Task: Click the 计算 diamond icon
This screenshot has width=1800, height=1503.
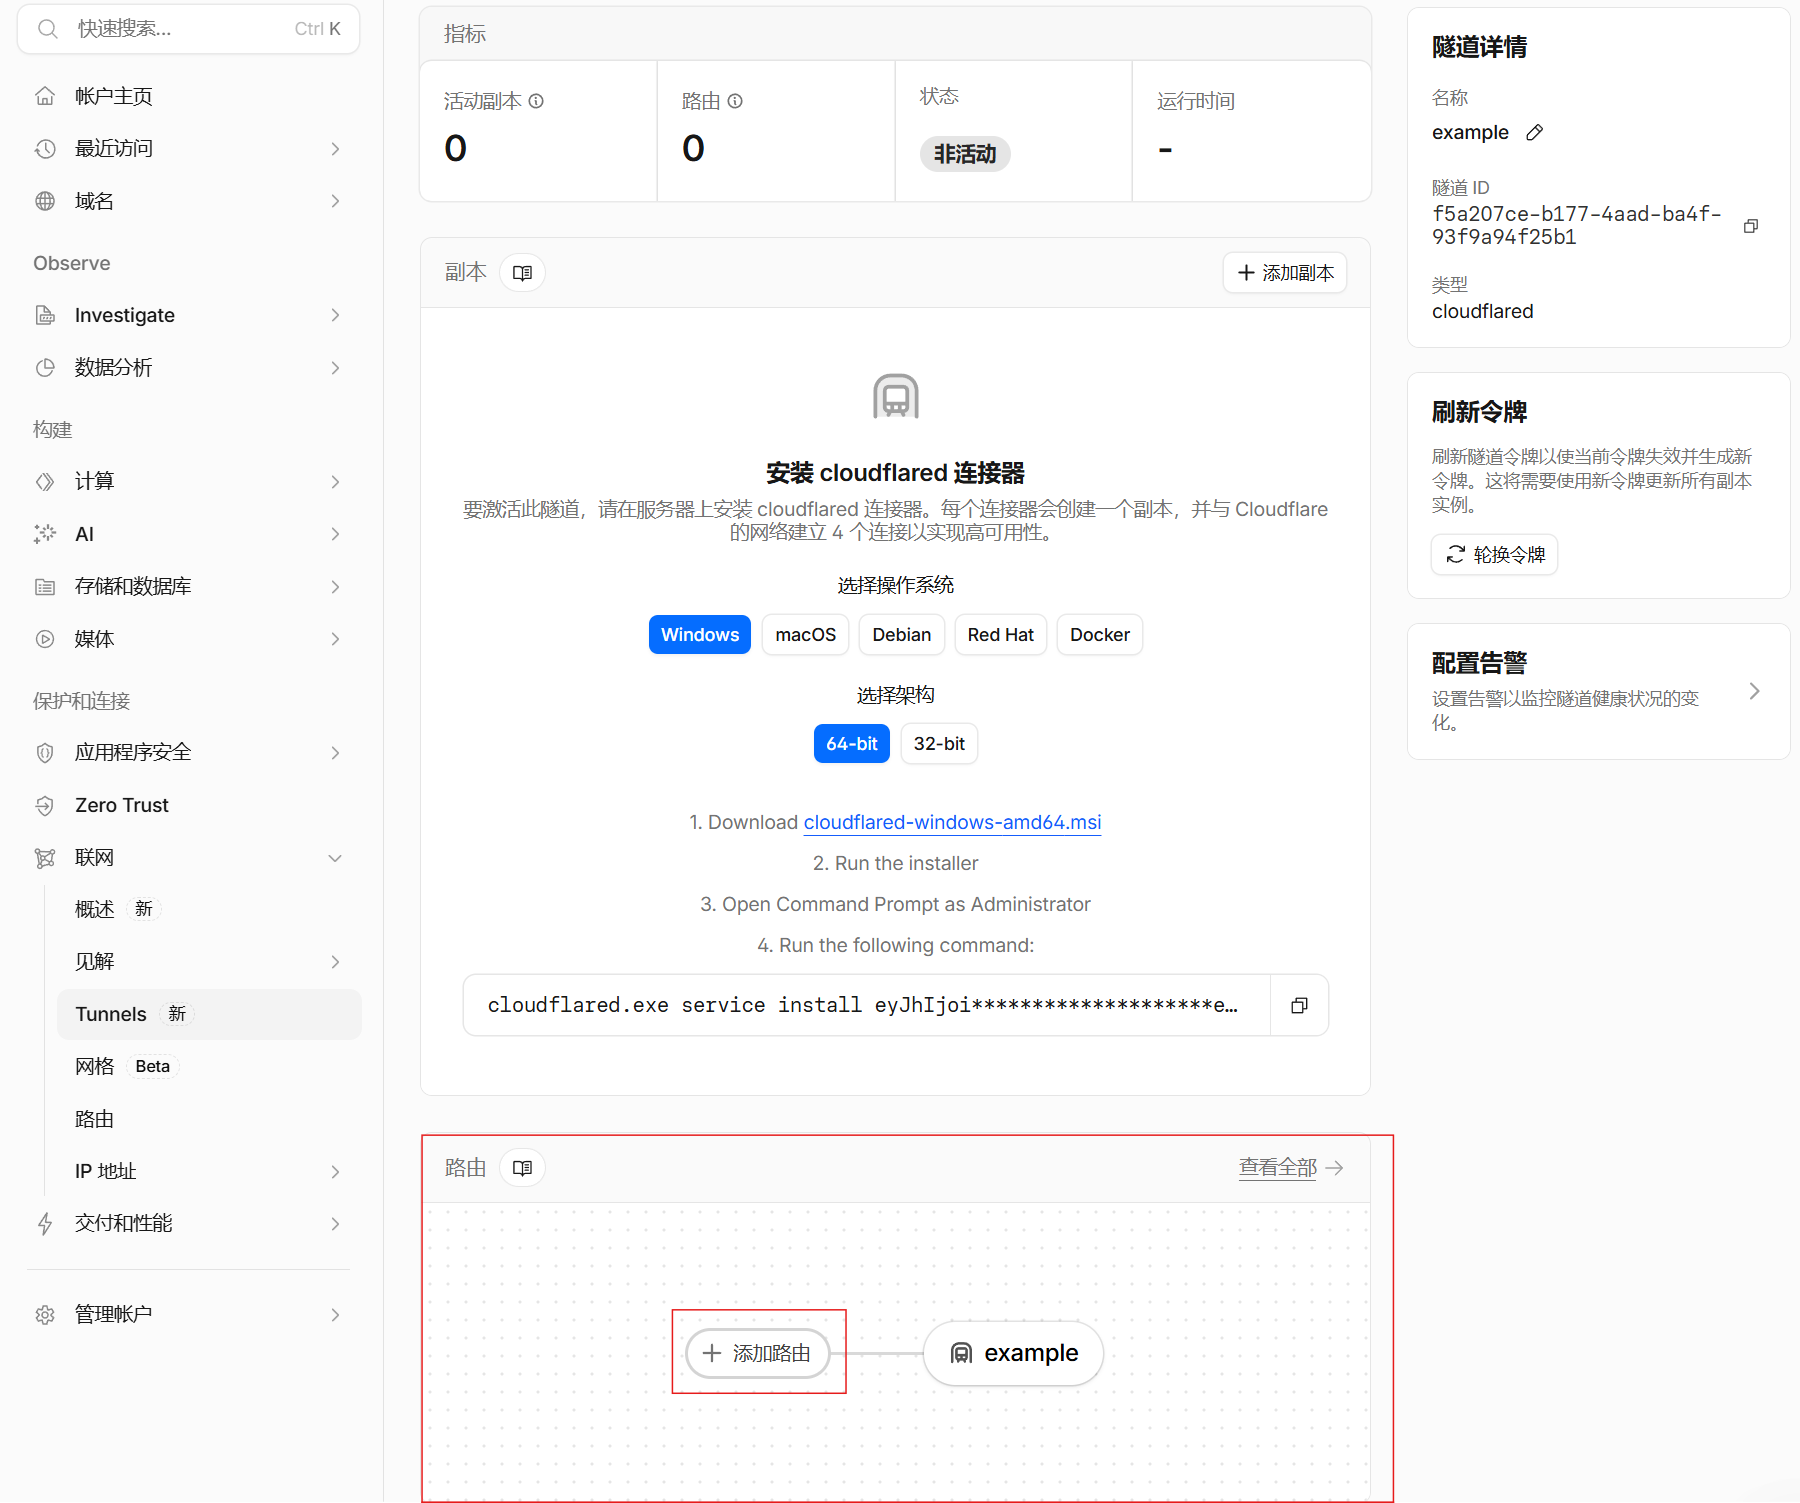Action: coord(45,482)
